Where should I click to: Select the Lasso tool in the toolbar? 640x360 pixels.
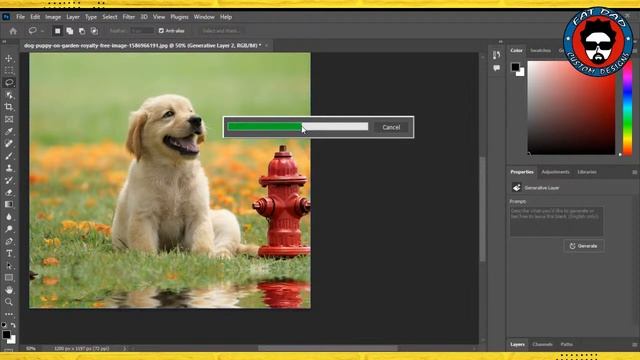9,82
